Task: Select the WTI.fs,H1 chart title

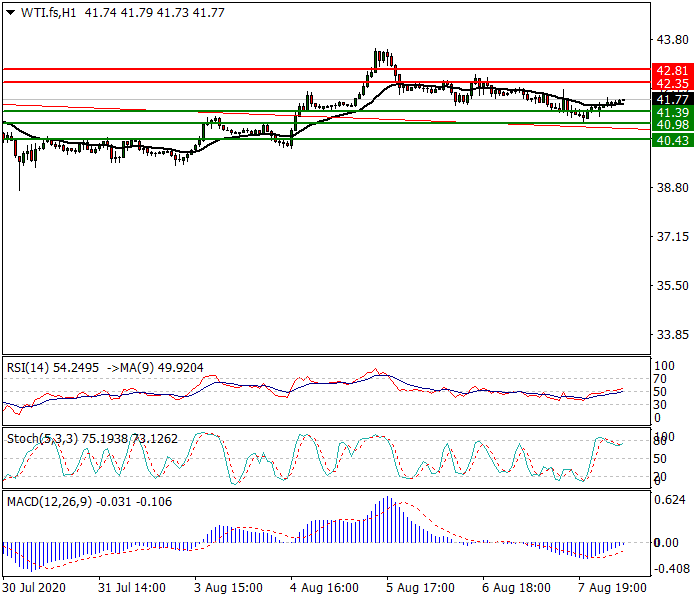Action: coord(48,13)
